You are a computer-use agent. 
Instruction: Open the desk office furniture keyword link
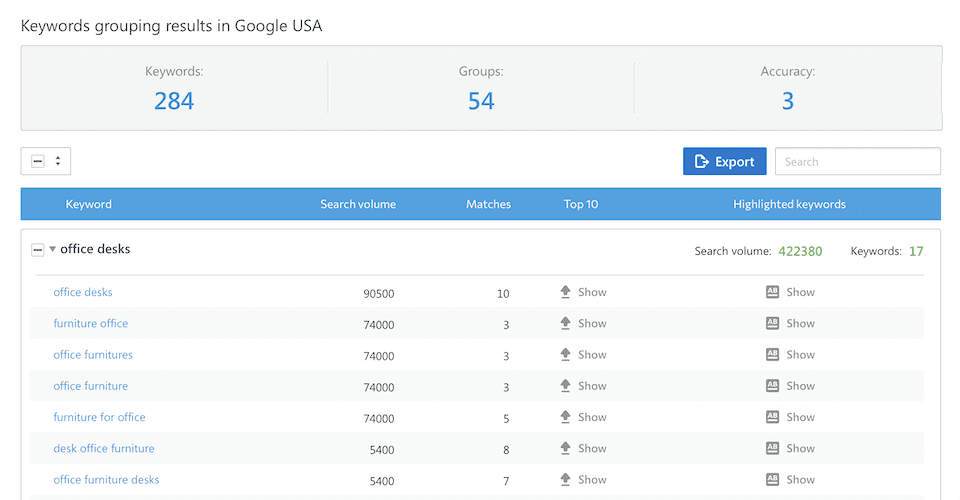104,448
